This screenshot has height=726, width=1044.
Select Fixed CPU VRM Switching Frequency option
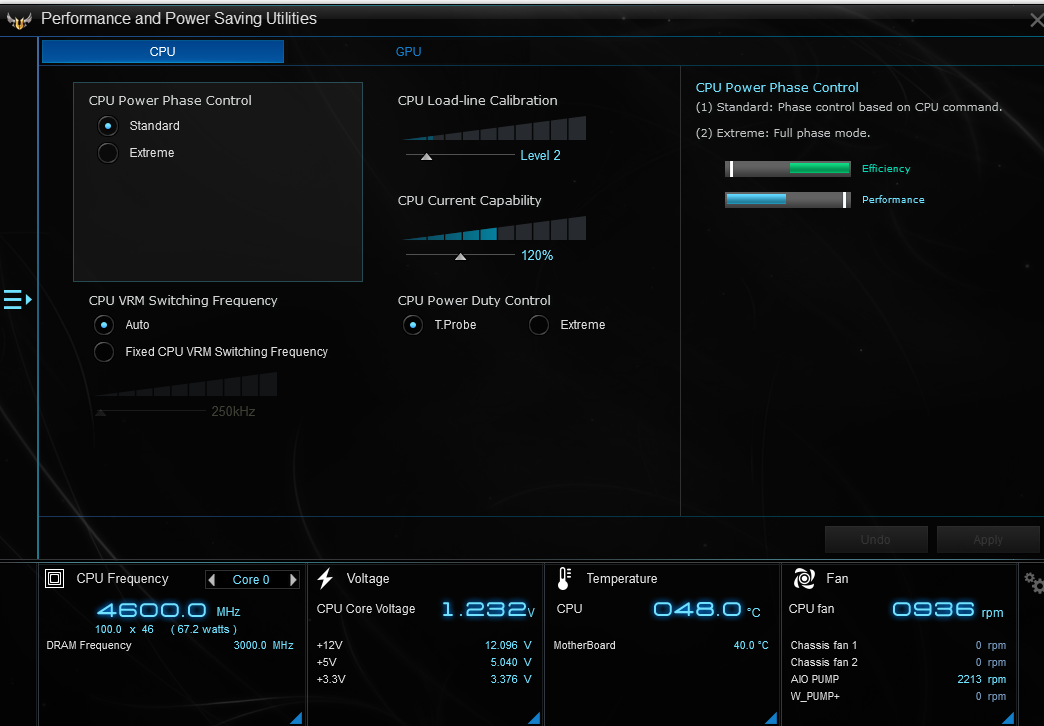pyautogui.click(x=104, y=352)
